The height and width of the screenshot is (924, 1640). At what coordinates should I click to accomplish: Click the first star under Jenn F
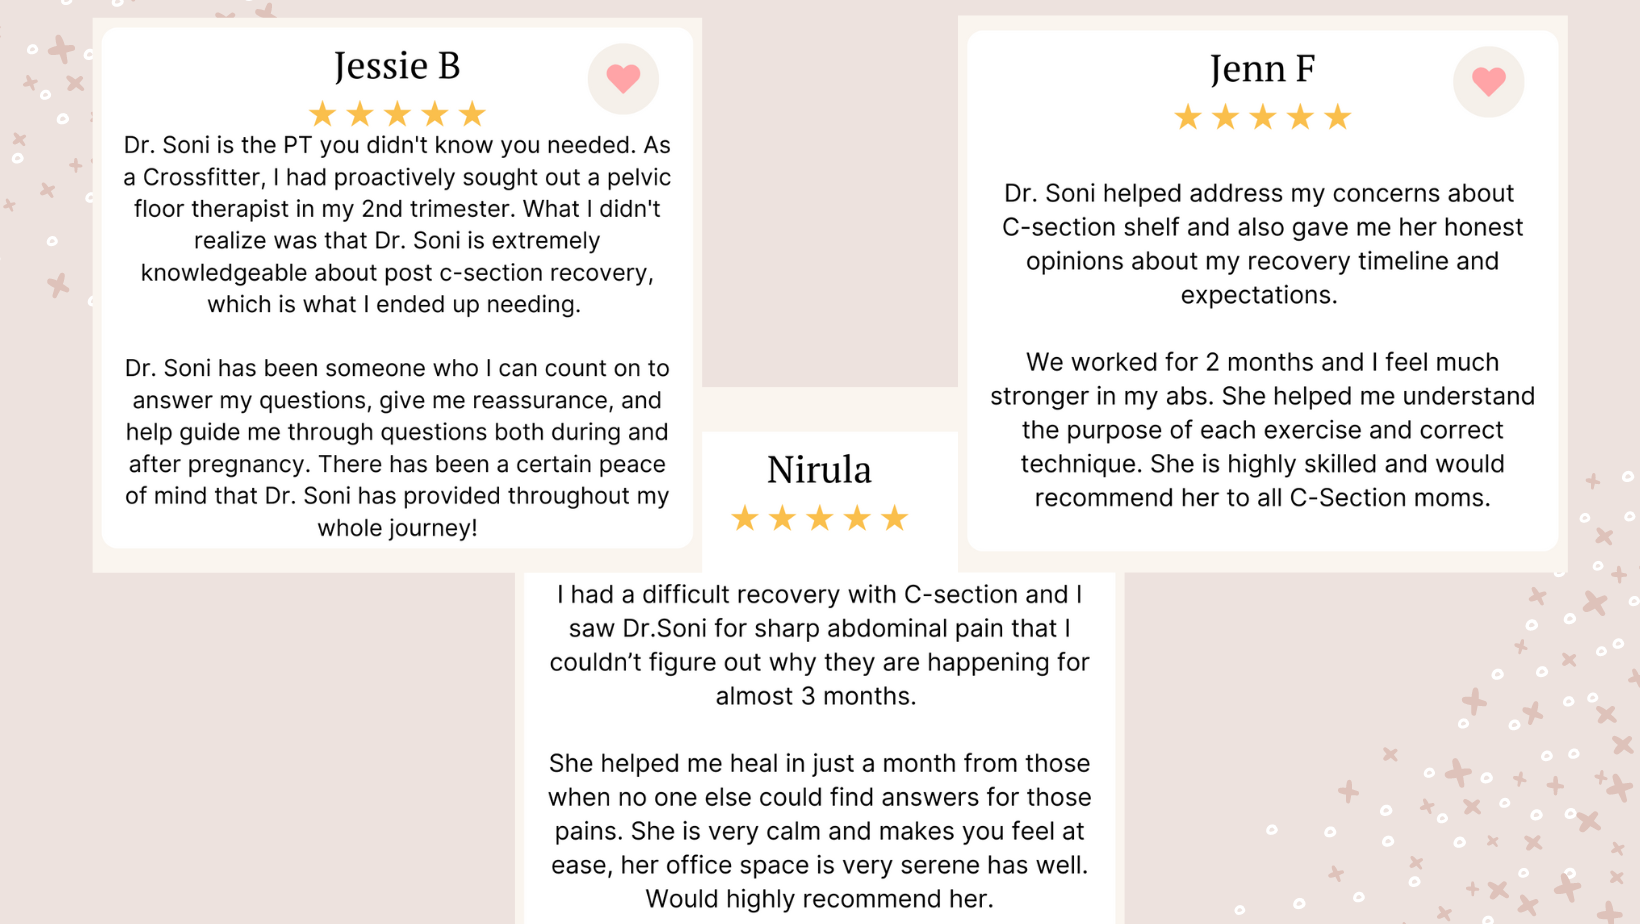coord(1188,118)
